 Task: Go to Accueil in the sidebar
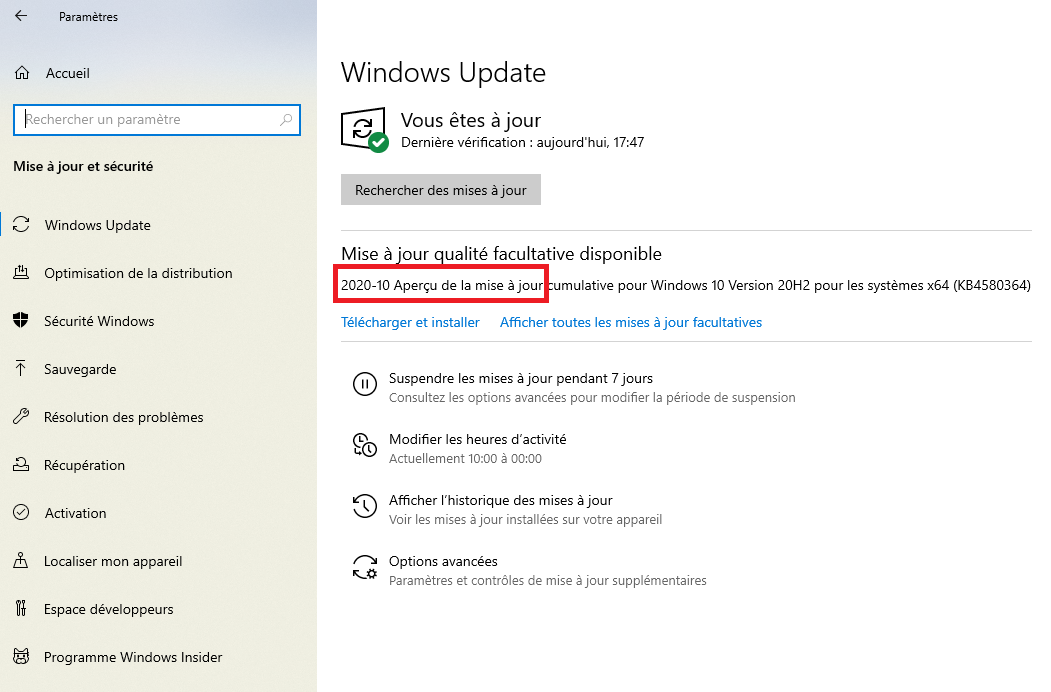pyautogui.click(x=67, y=73)
